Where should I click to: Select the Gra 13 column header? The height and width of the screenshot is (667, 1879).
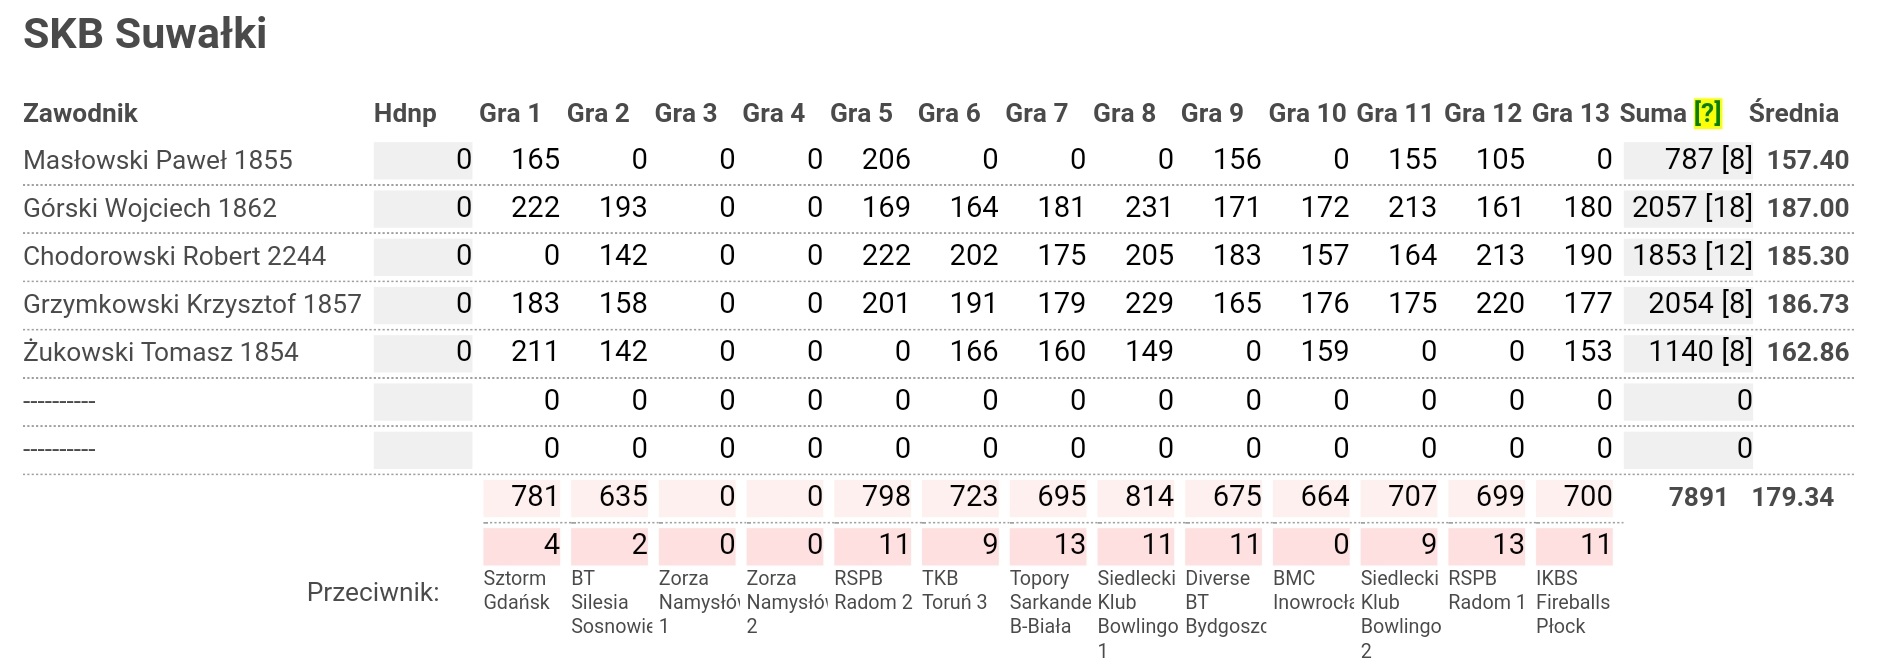1570,113
